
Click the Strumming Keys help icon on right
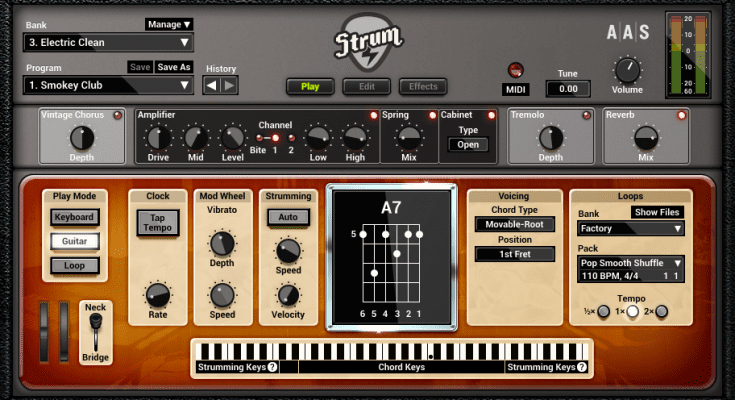[581, 368]
